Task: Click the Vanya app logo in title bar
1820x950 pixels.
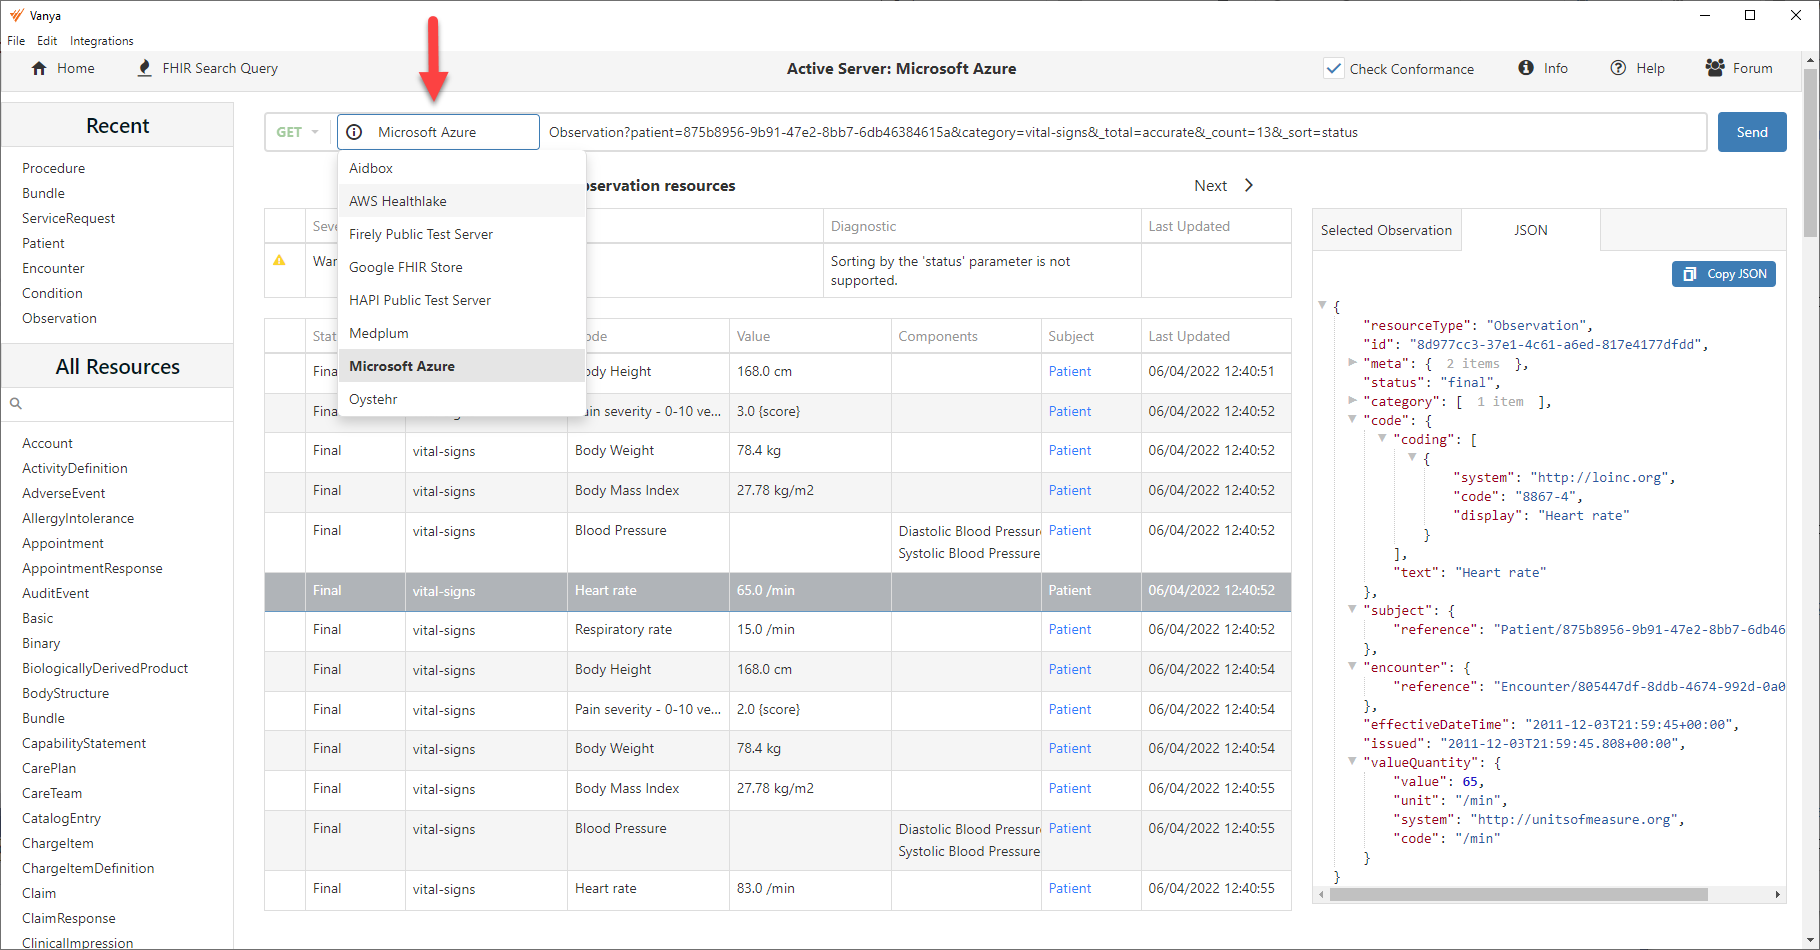Action: tap(16, 15)
